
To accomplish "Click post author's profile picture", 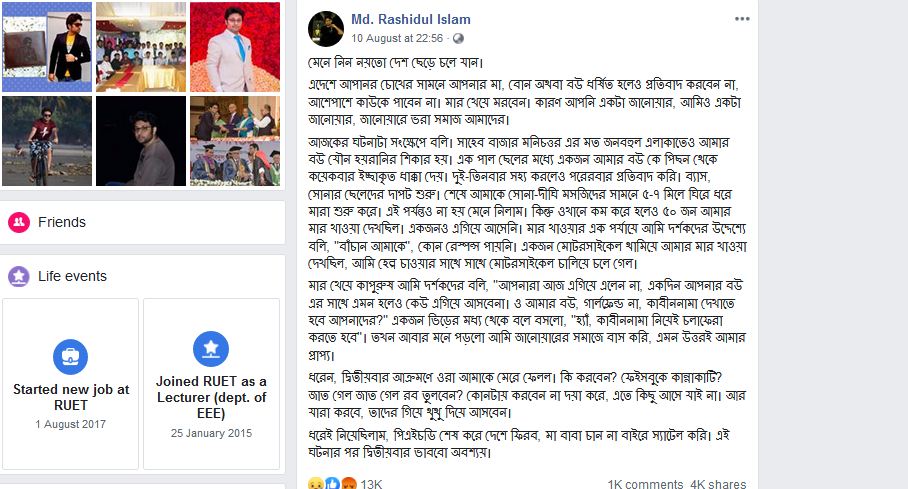I will 326,29.
